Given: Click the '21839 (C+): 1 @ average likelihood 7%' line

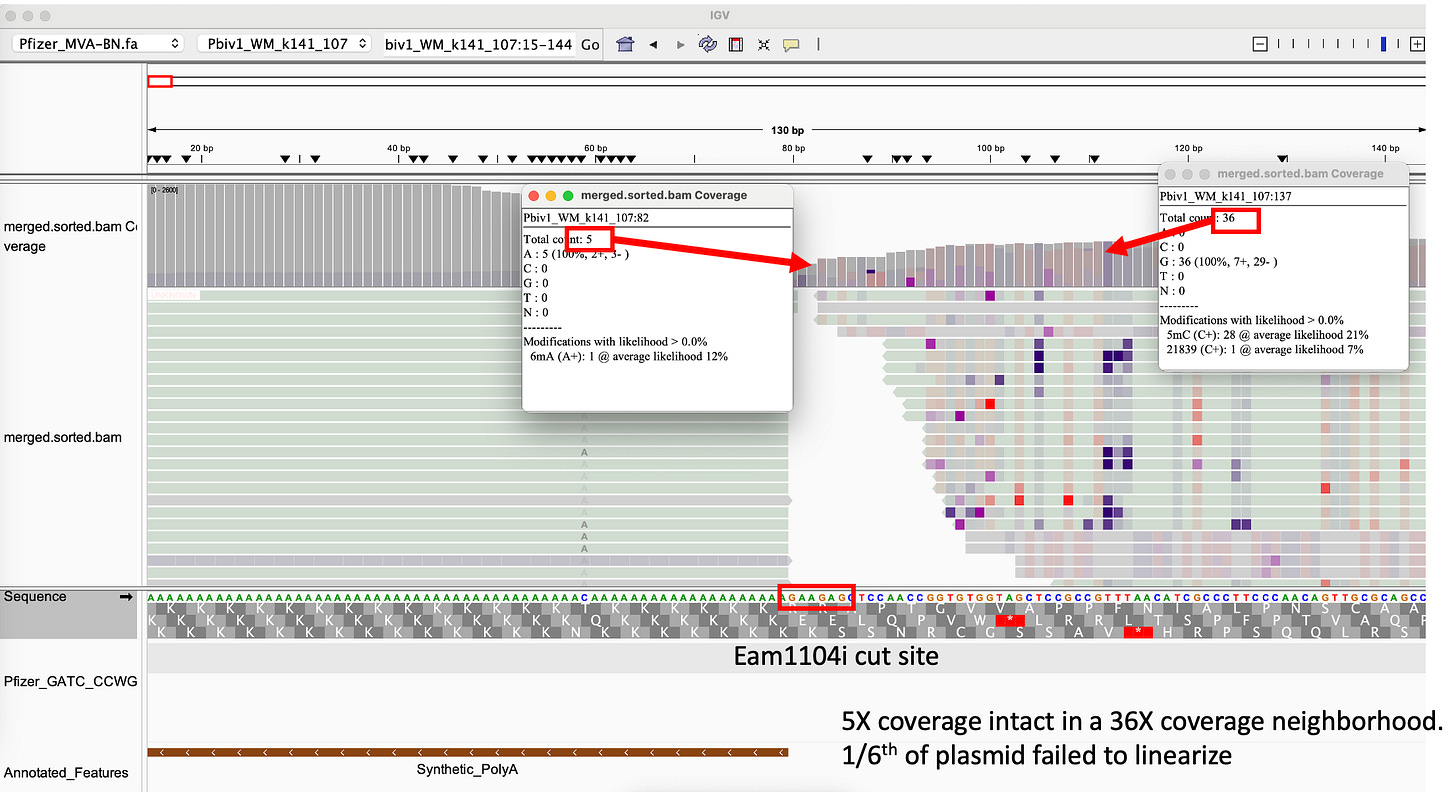Looking at the screenshot, I should (x=1265, y=350).
